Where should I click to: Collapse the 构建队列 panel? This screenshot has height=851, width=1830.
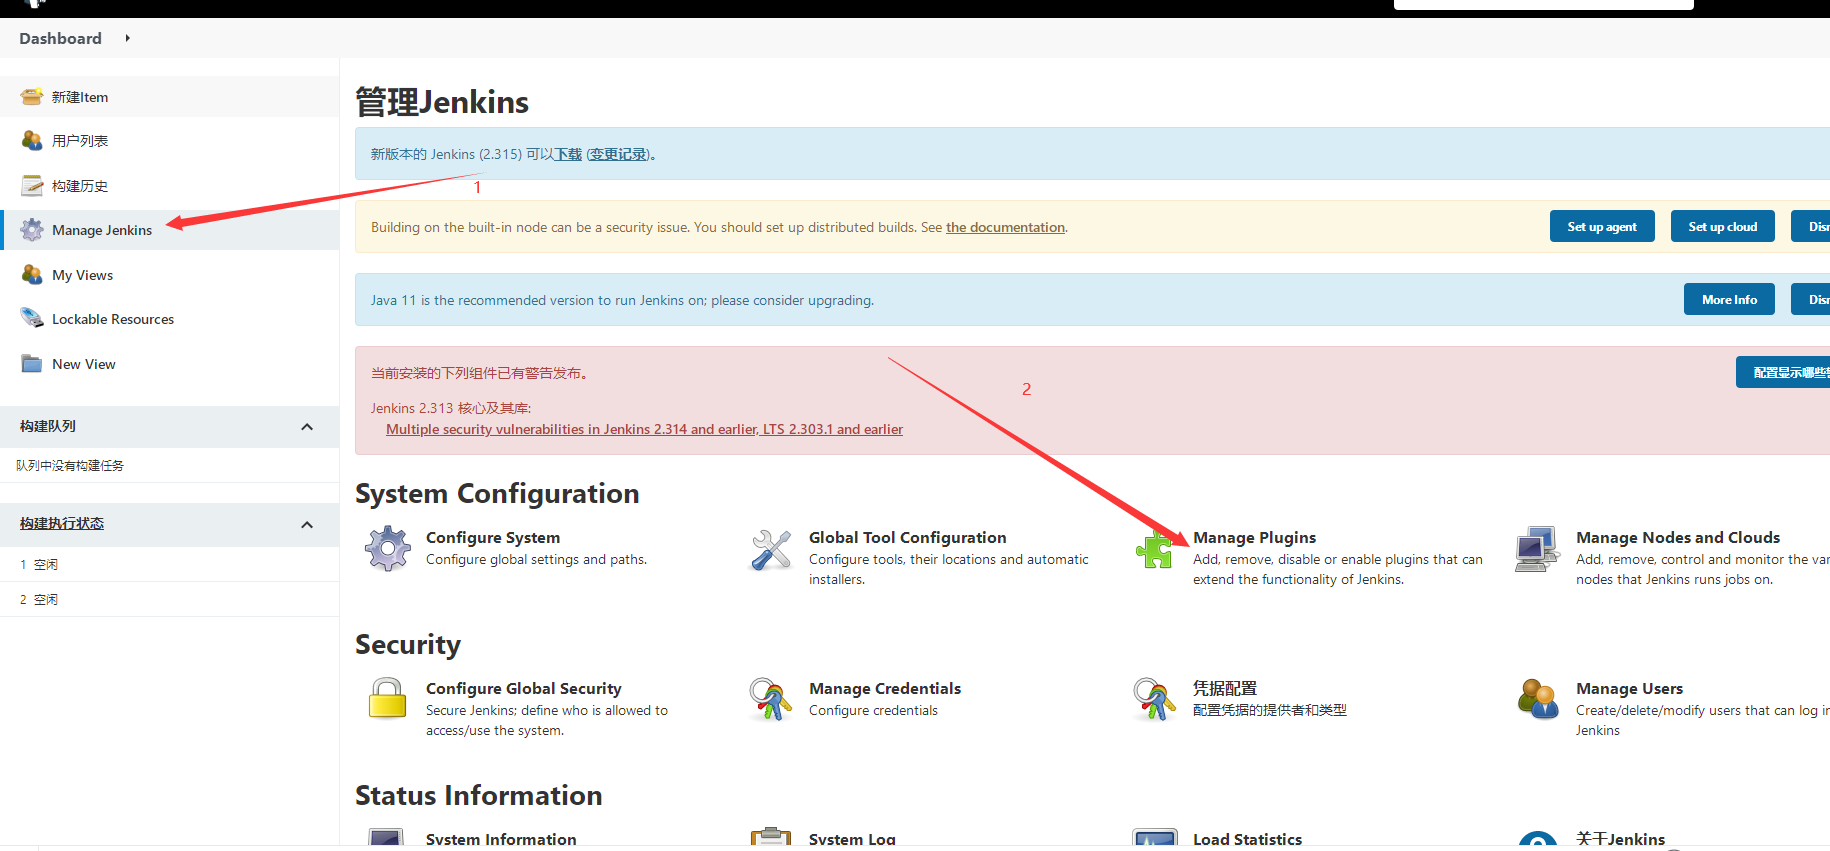tap(307, 427)
